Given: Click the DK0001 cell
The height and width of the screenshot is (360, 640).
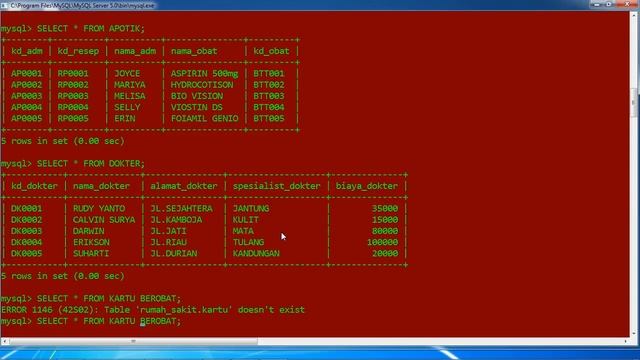Looking at the screenshot, I should point(27,209).
